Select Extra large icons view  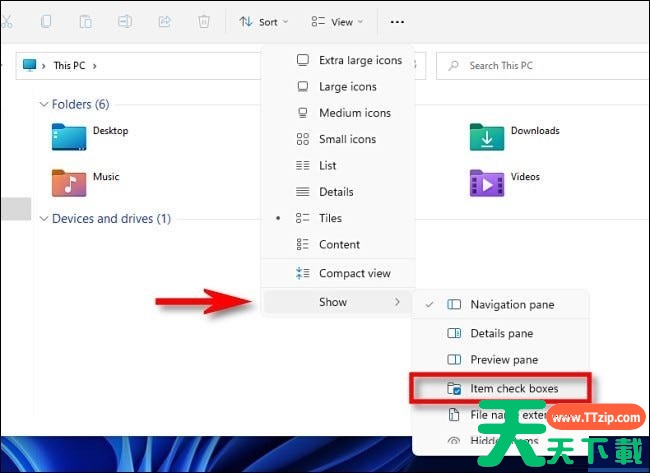coord(338,61)
